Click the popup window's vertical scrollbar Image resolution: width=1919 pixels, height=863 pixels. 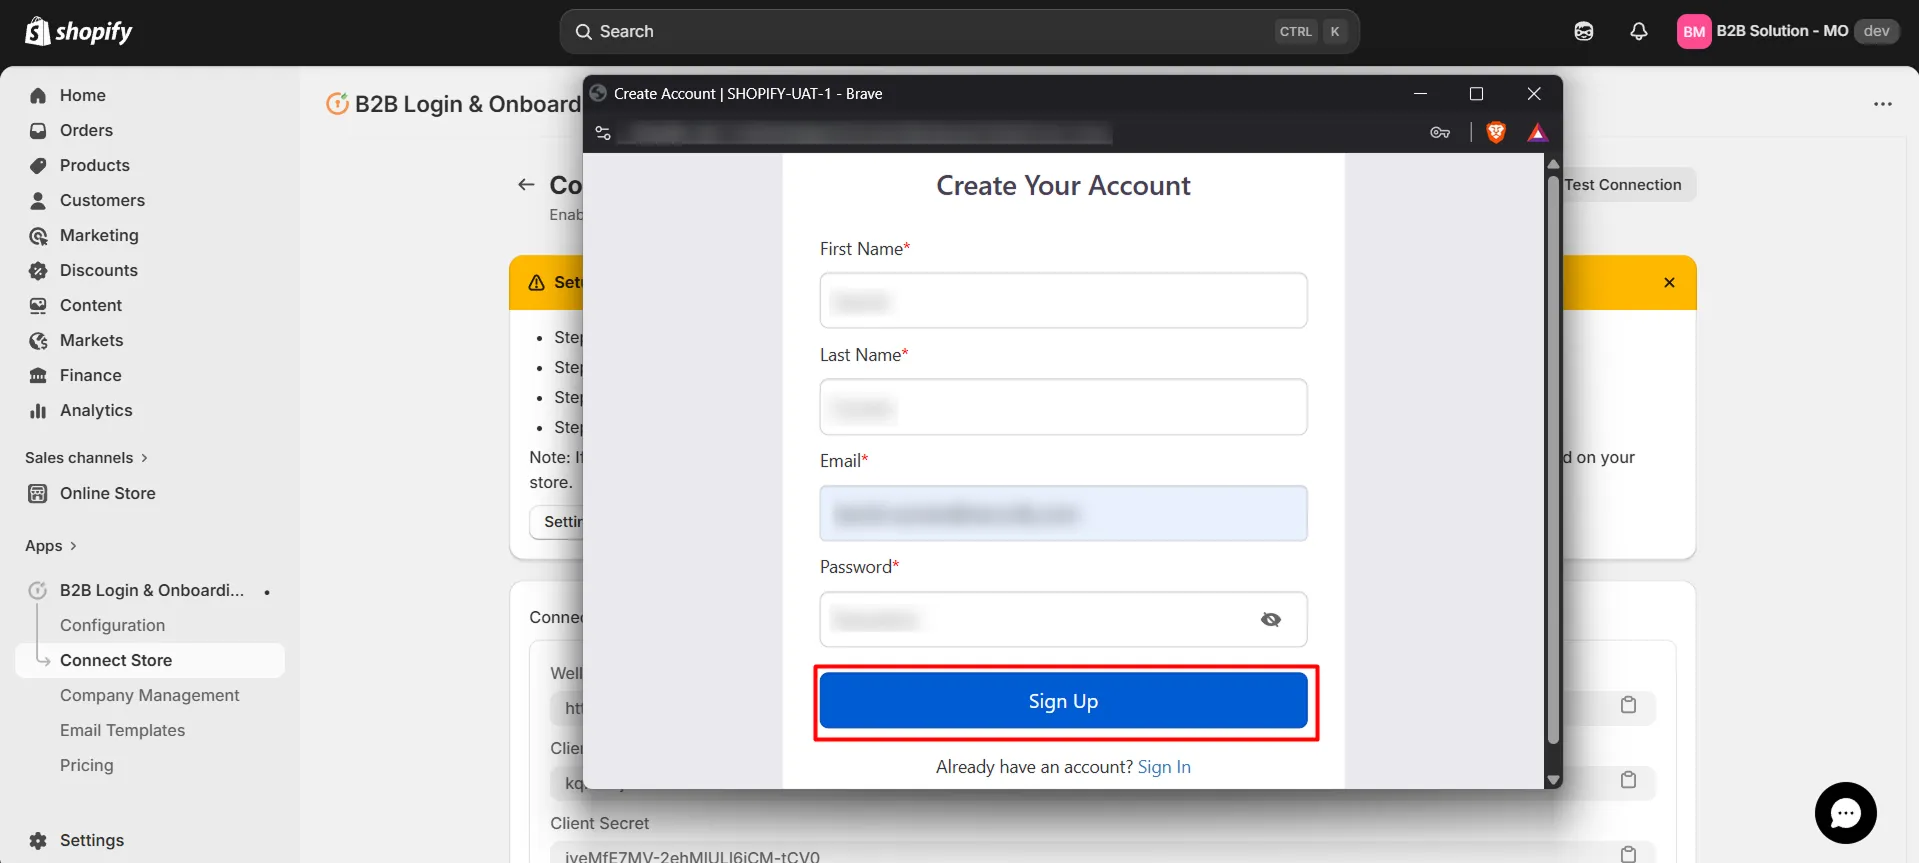1553,460
